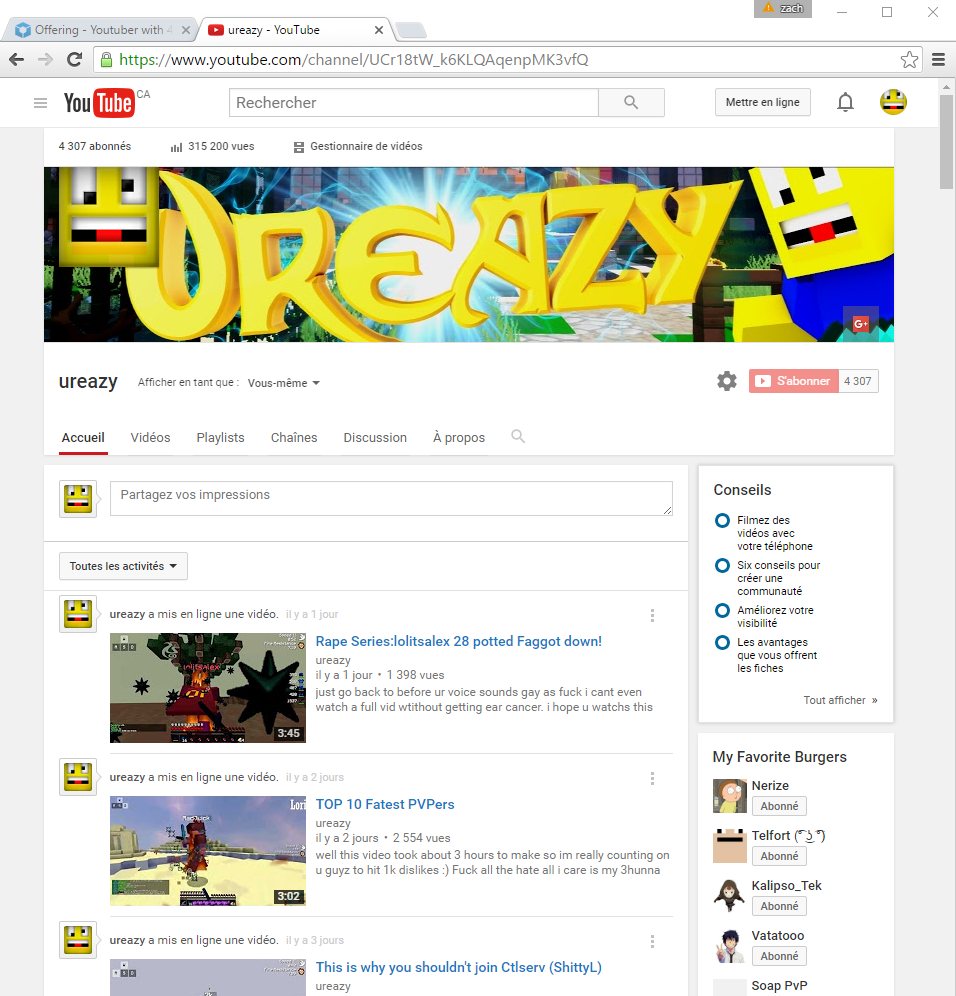Click the browser back arrow
Viewport: 956px width, 996px height.
click(17, 60)
